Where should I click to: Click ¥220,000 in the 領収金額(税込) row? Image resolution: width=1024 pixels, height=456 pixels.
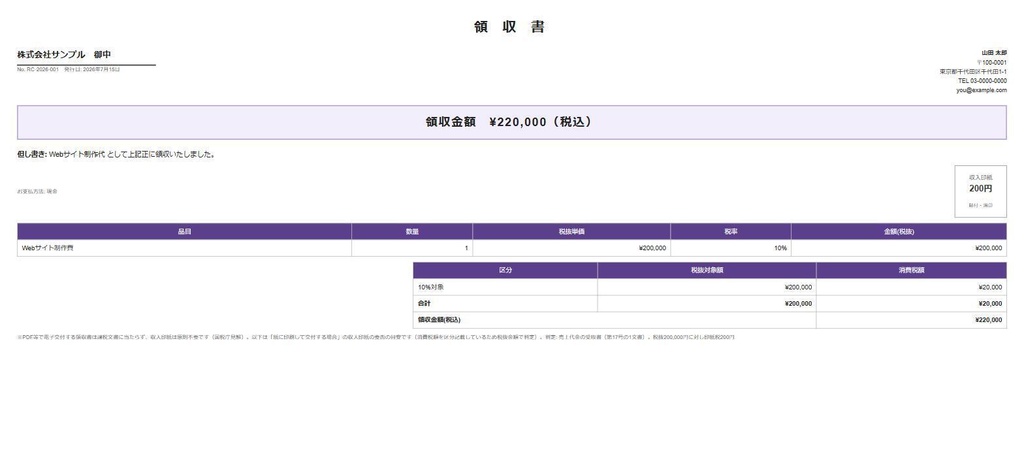(x=911, y=320)
